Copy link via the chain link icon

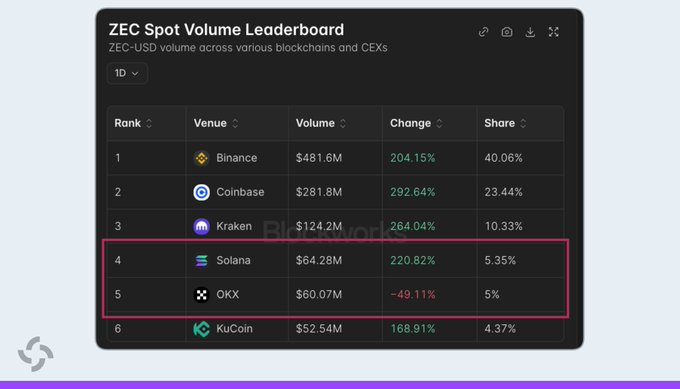coord(483,32)
